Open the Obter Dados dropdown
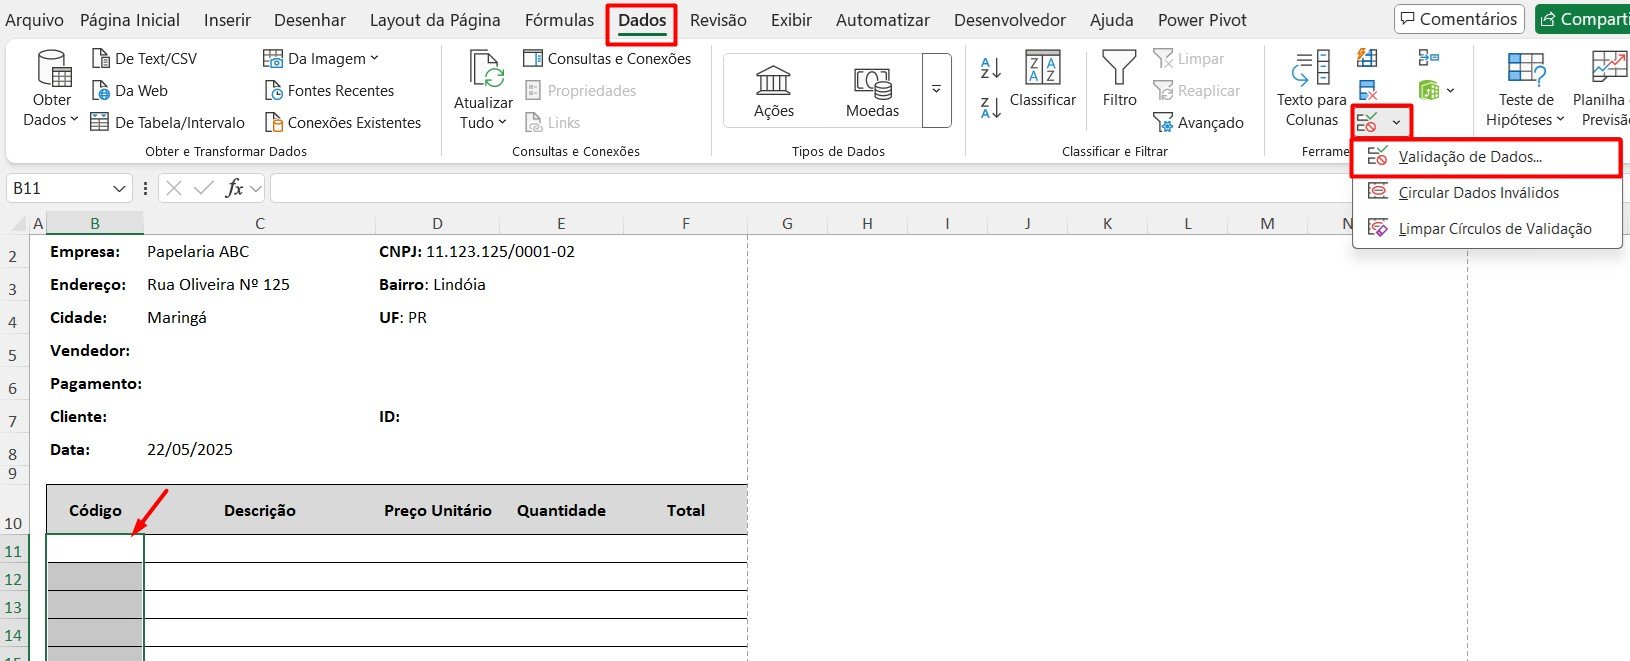The height and width of the screenshot is (661, 1630). (x=51, y=90)
